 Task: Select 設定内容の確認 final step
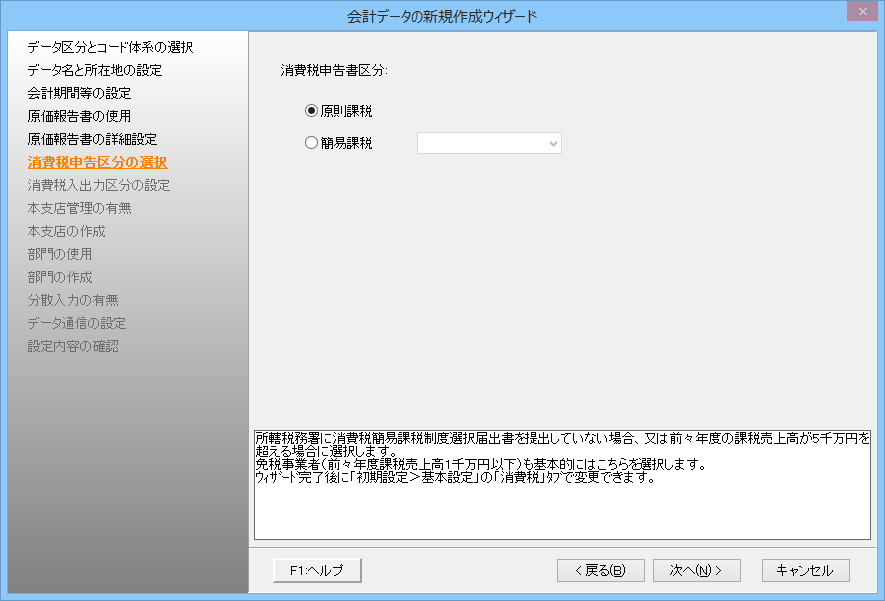[73, 346]
